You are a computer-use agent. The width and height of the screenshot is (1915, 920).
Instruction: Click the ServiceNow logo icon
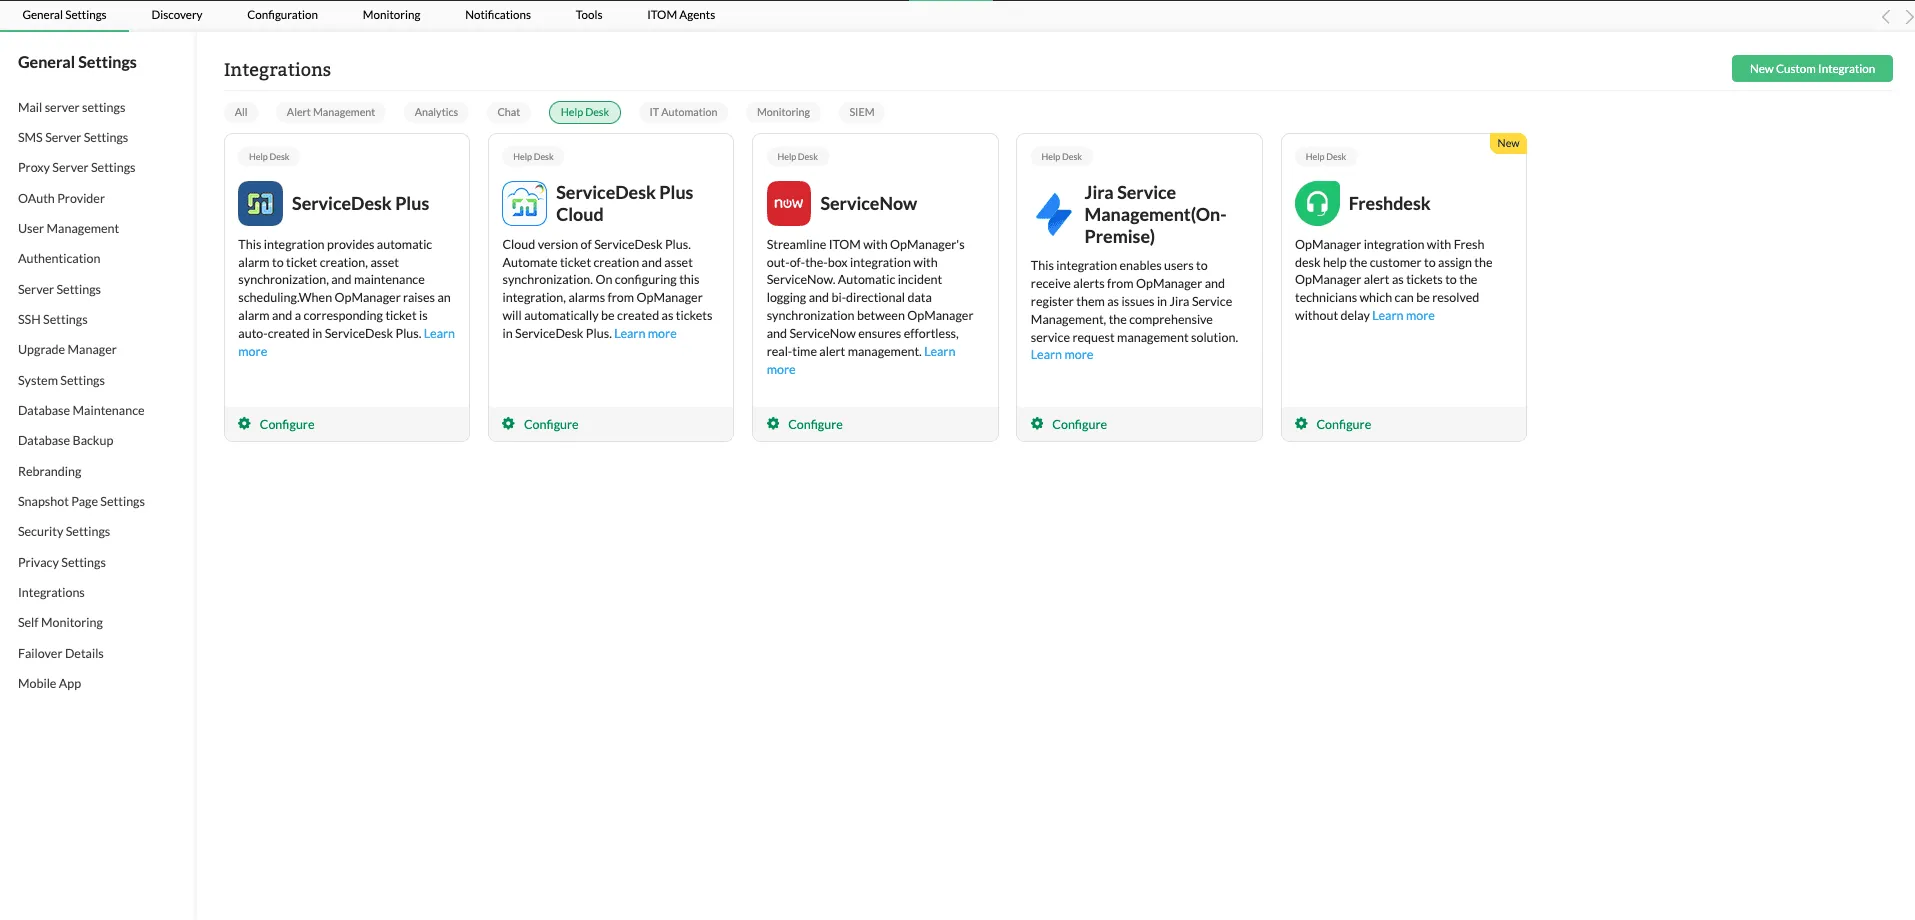pos(789,204)
